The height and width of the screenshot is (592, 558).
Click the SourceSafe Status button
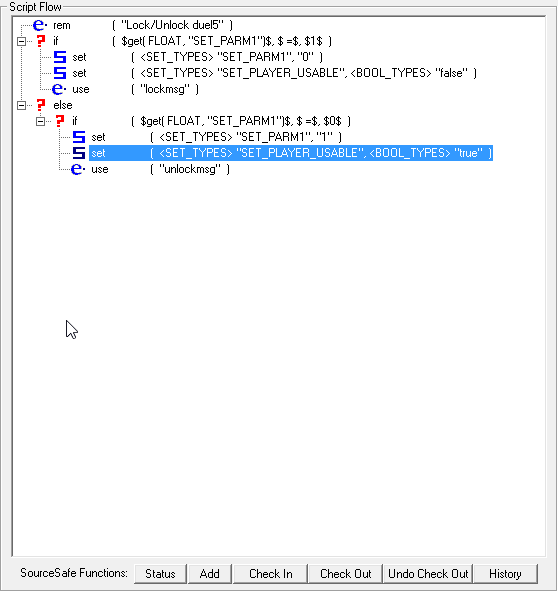160,574
